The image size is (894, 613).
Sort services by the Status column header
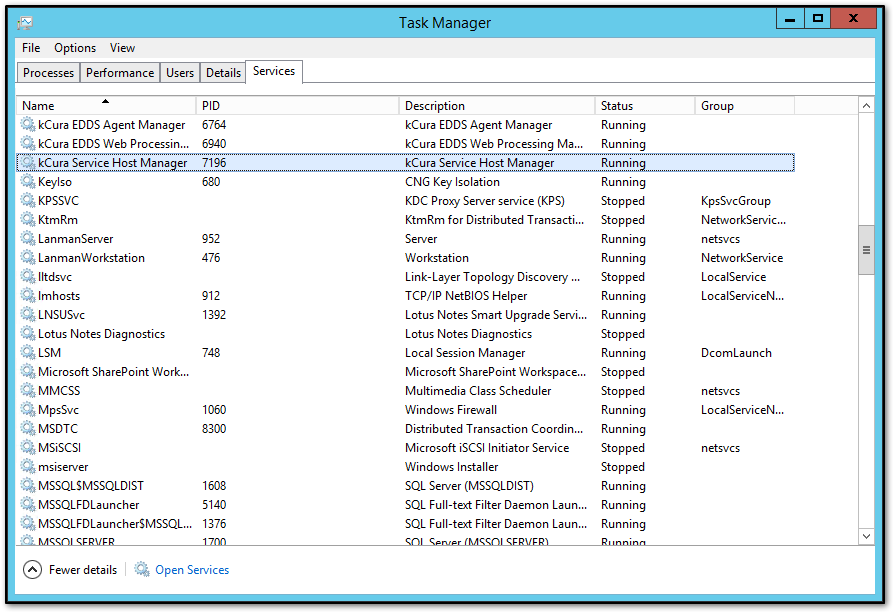[644, 105]
